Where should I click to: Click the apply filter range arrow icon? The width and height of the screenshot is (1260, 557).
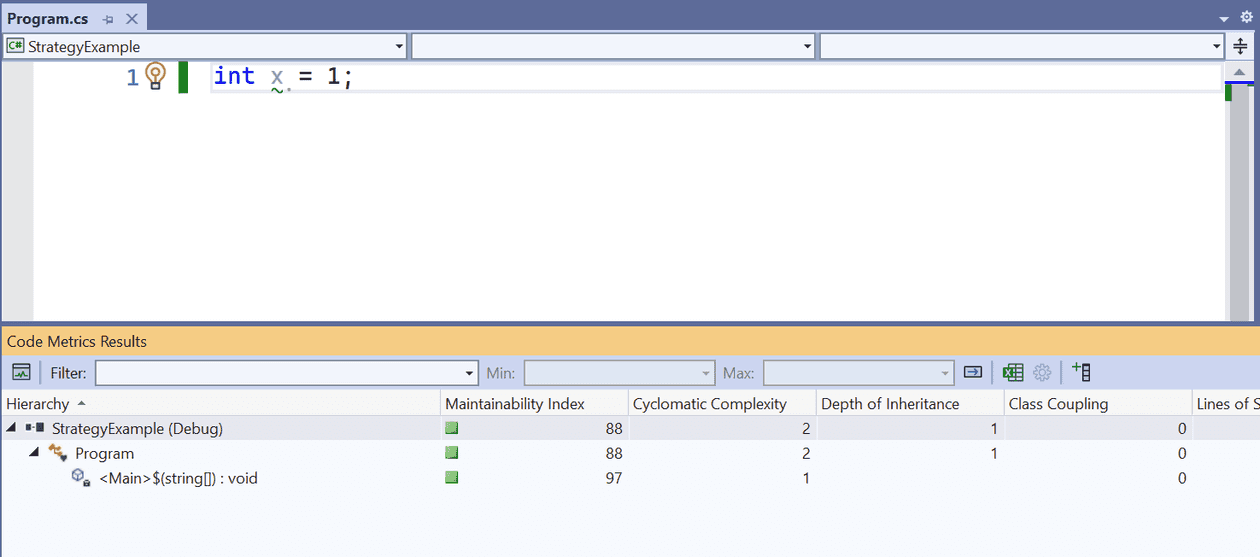coord(973,373)
